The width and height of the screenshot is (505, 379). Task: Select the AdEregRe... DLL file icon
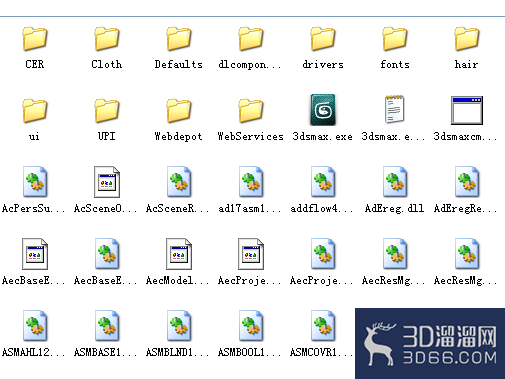[467, 182]
